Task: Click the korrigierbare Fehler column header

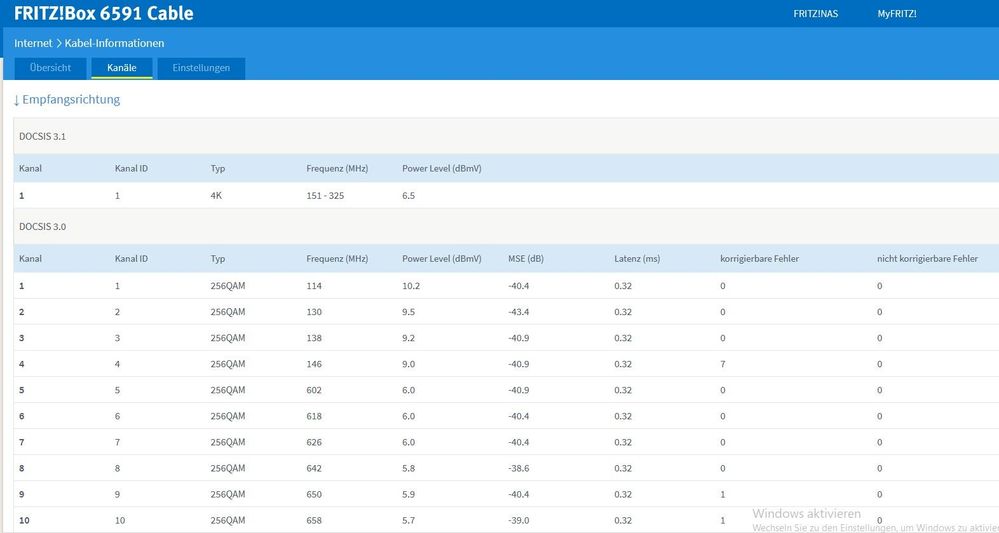Action: [759, 259]
